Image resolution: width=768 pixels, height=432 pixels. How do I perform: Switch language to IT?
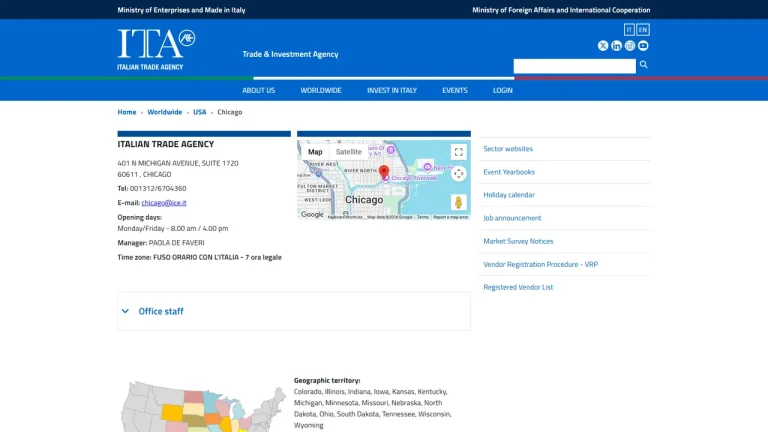pyautogui.click(x=629, y=30)
